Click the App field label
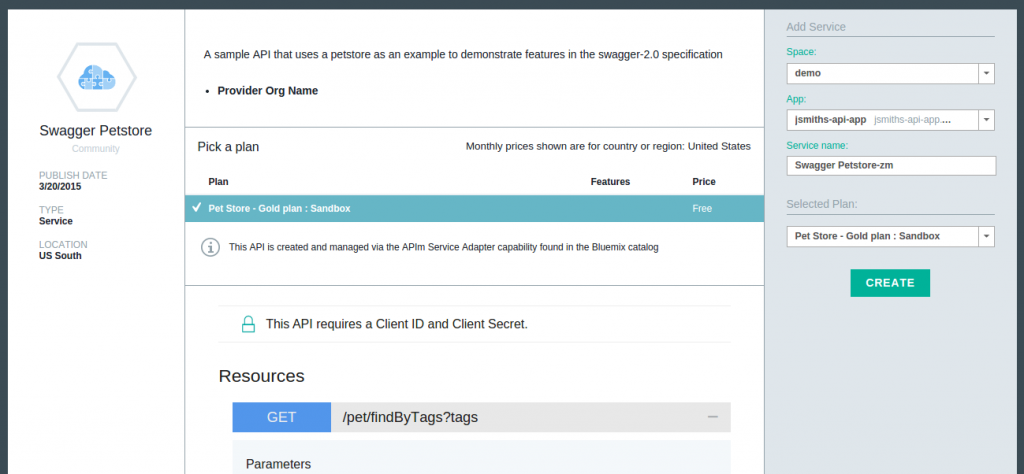This screenshot has height=474, width=1024. tap(796, 99)
